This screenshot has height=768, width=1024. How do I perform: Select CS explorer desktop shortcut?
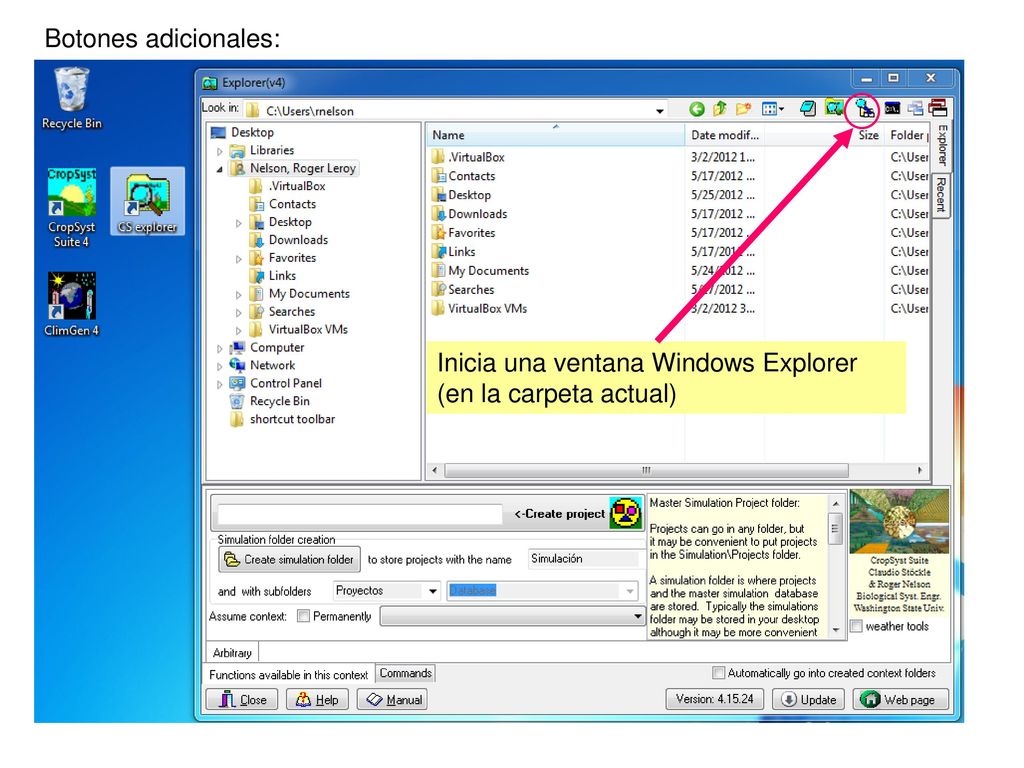pyautogui.click(x=148, y=202)
